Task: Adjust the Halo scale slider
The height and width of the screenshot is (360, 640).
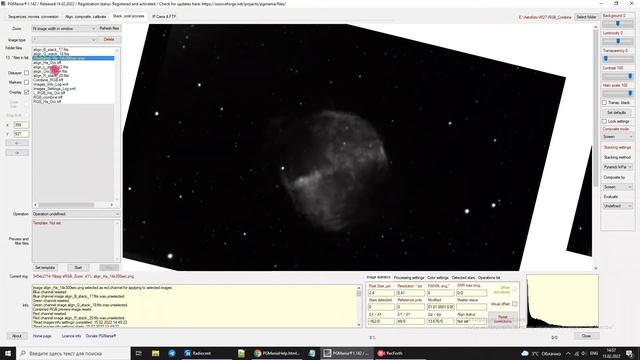Action: click(618, 93)
